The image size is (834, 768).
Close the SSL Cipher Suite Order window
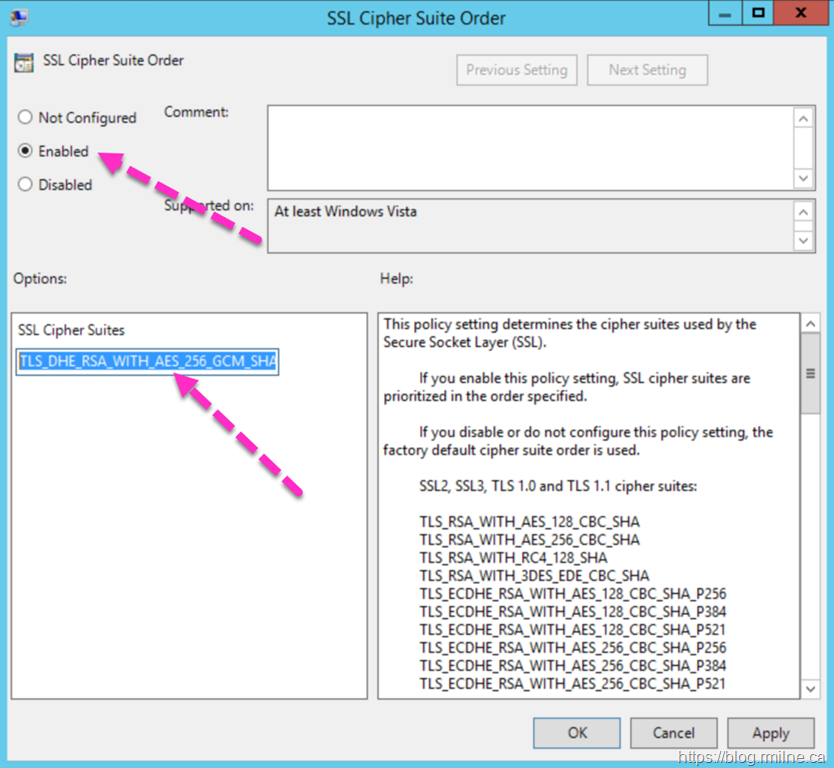pyautogui.click(x=801, y=14)
